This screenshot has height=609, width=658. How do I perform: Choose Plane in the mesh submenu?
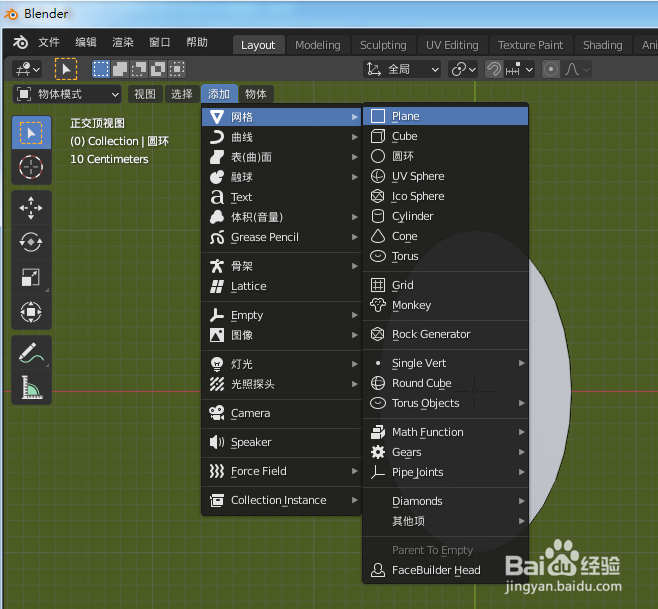tap(445, 116)
